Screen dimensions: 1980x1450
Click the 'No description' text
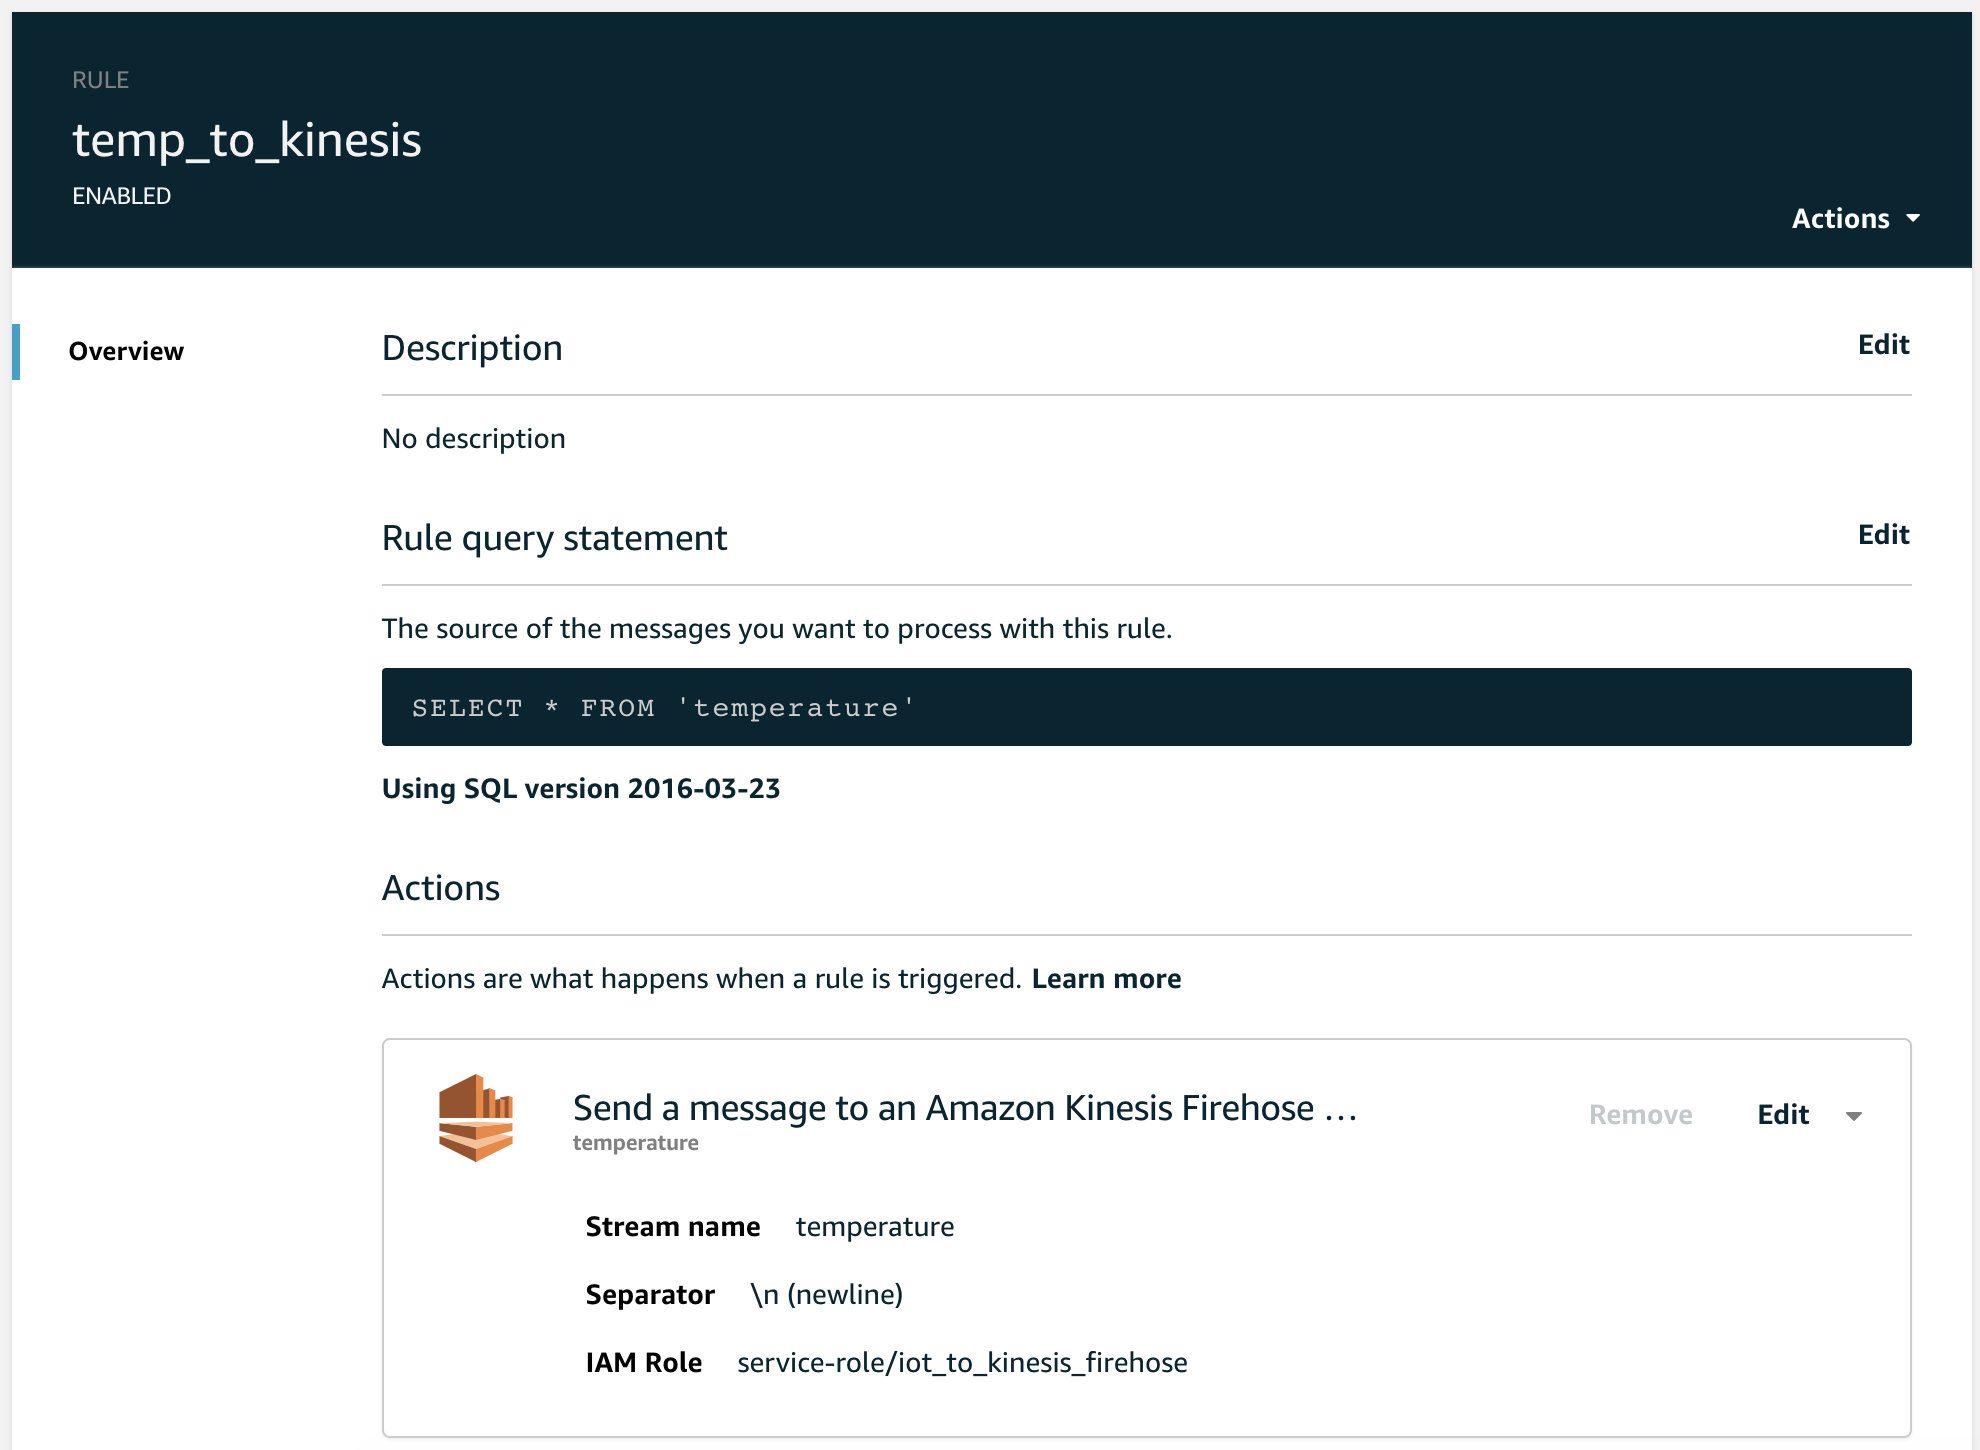point(474,439)
